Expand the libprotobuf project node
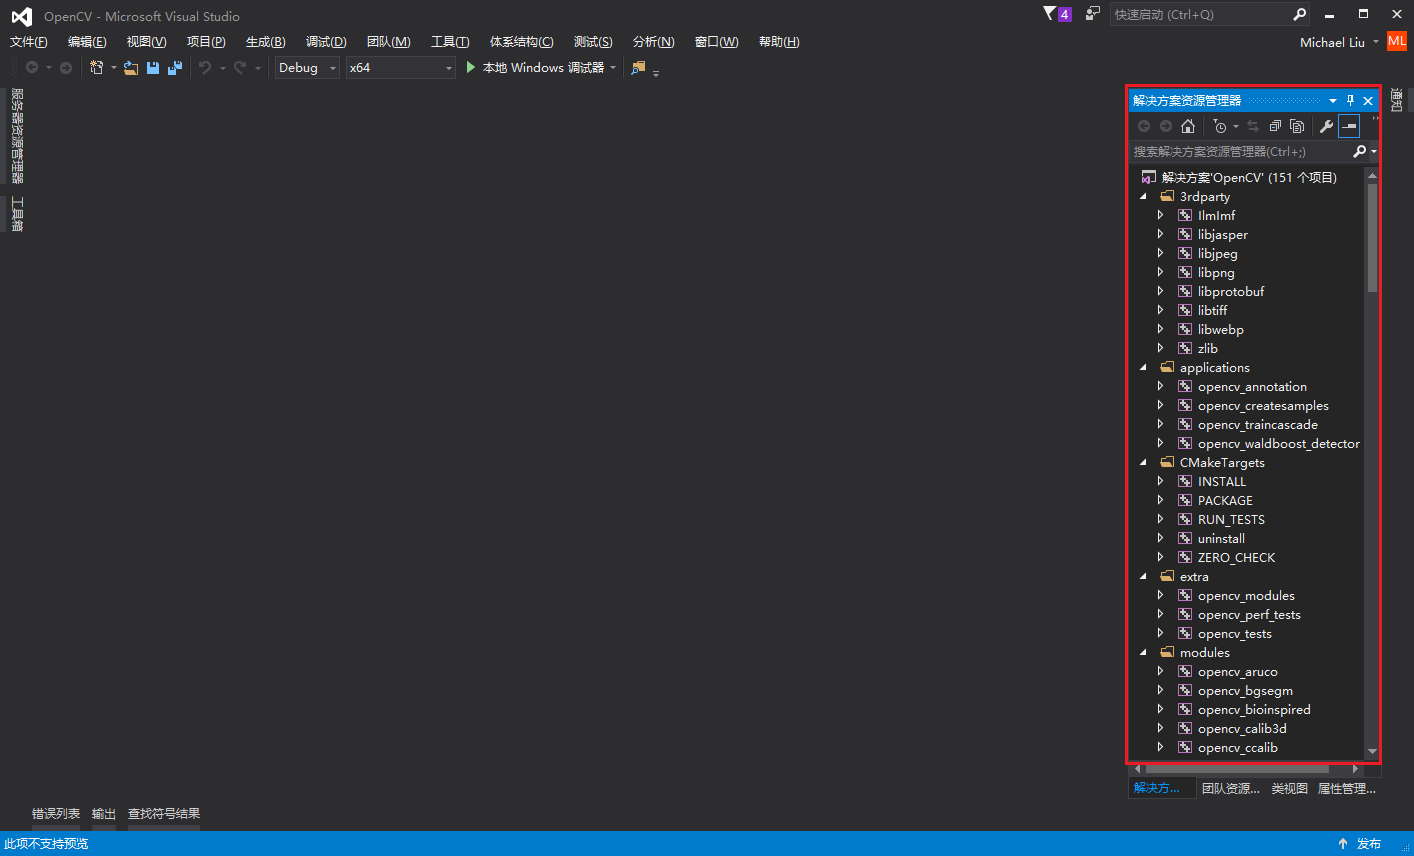 point(1160,291)
